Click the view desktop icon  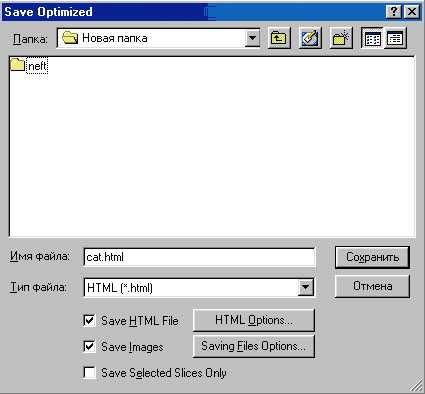310,38
